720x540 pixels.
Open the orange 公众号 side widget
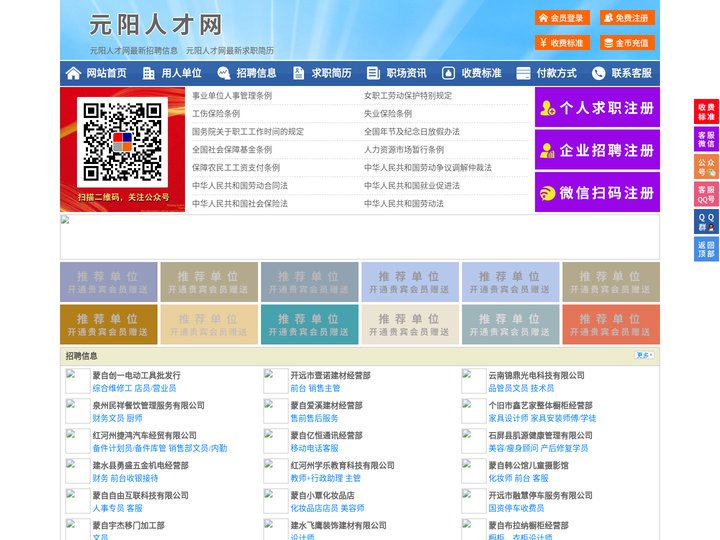(706, 167)
